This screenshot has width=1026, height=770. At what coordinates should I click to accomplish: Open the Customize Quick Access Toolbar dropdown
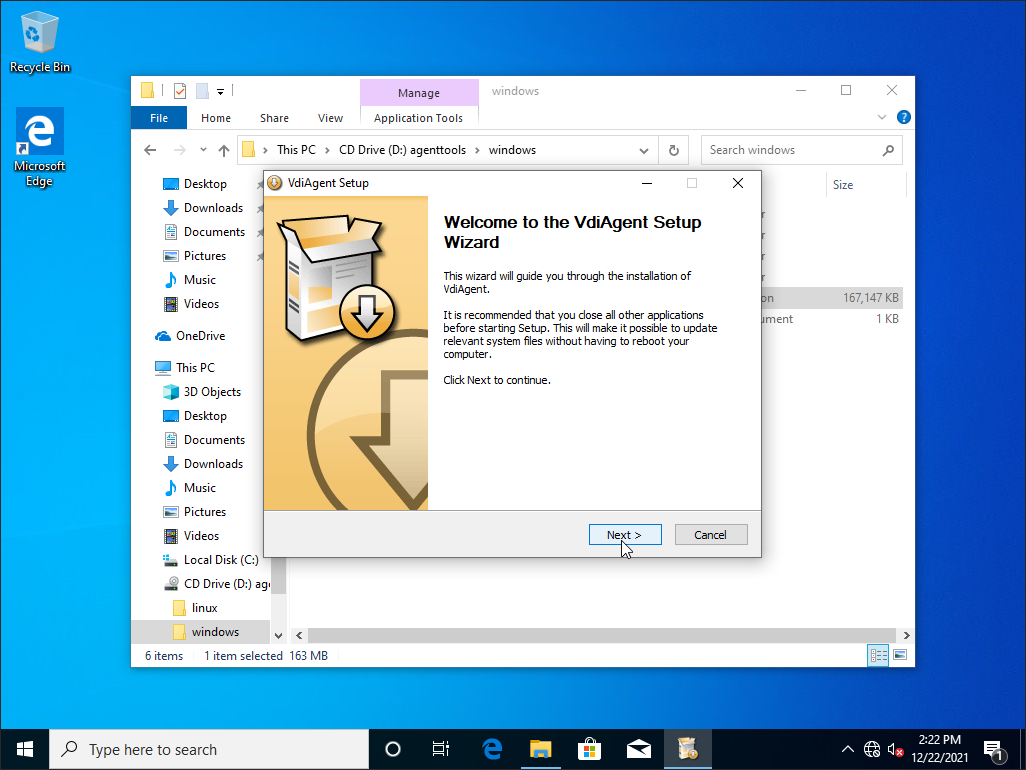(221, 92)
